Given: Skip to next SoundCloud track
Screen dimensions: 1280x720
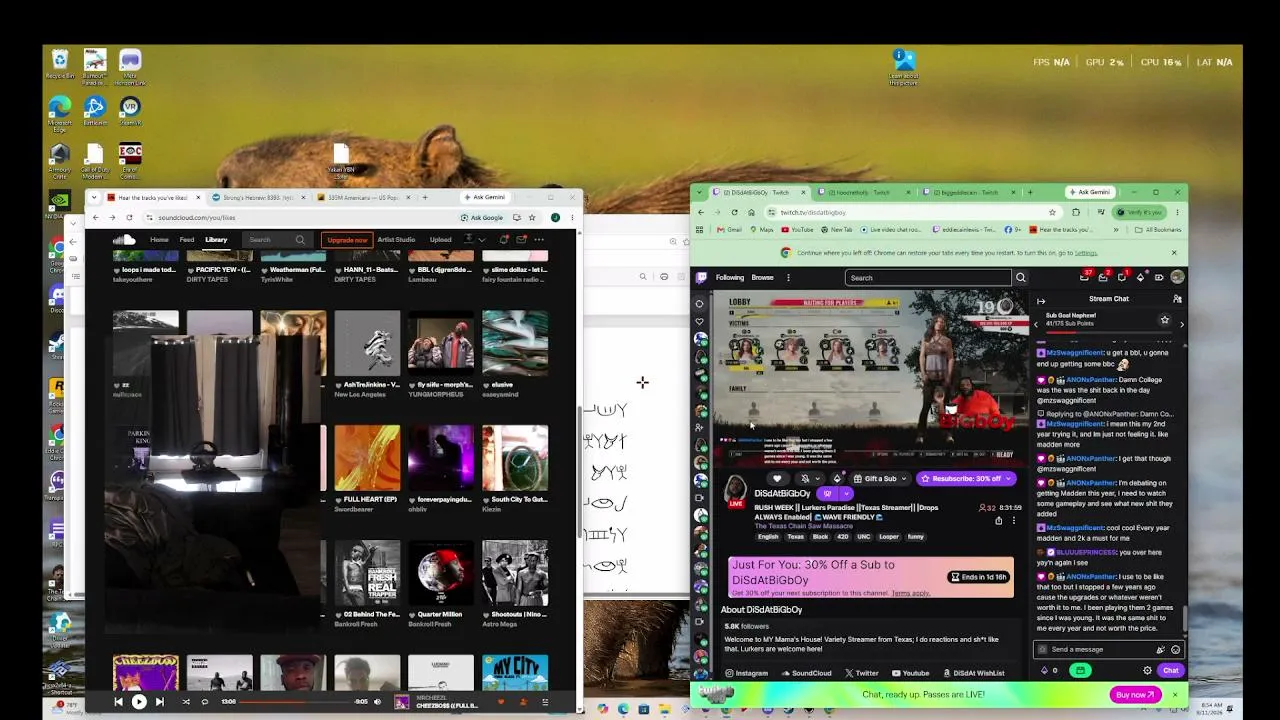Looking at the screenshot, I should pos(160,702).
